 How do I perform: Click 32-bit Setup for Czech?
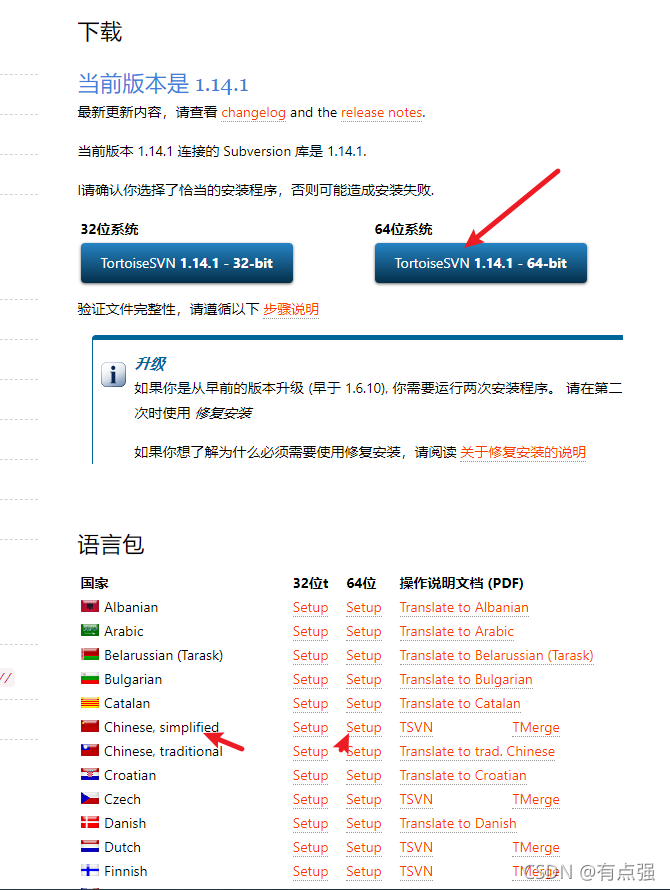311,799
